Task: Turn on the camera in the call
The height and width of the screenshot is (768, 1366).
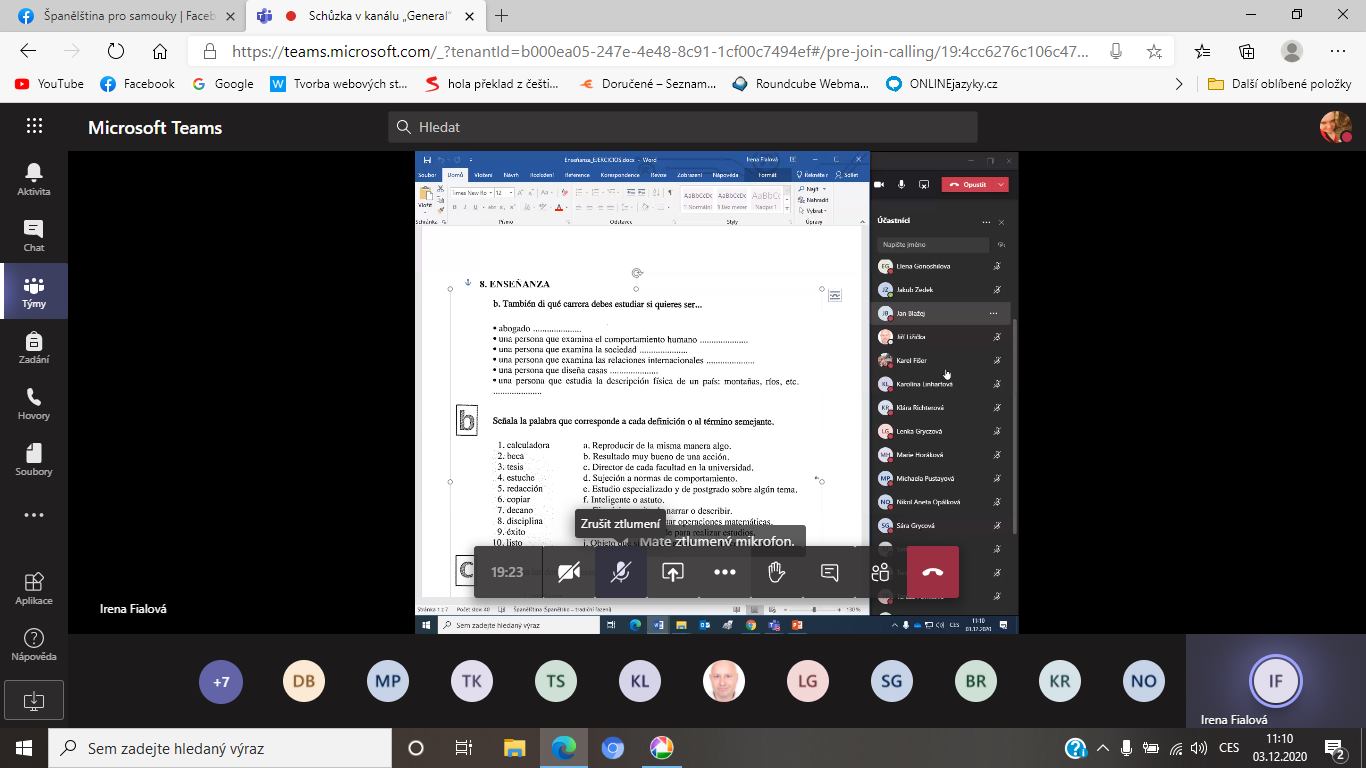Action: point(569,572)
